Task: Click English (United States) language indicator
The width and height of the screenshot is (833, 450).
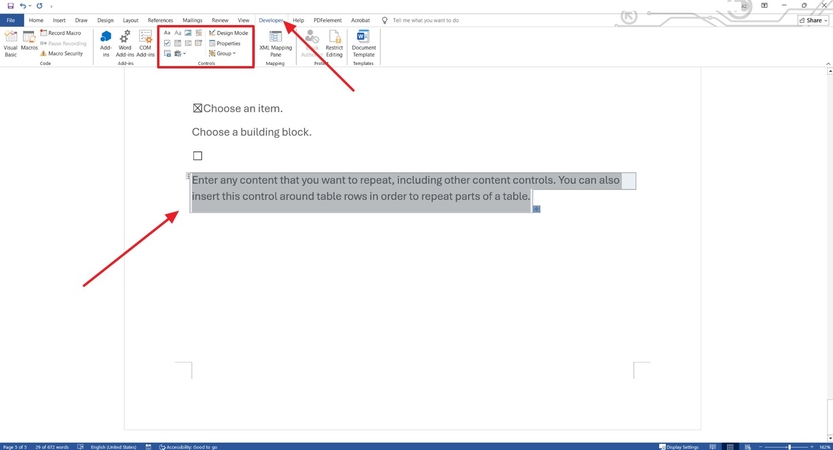Action: click(113, 447)
